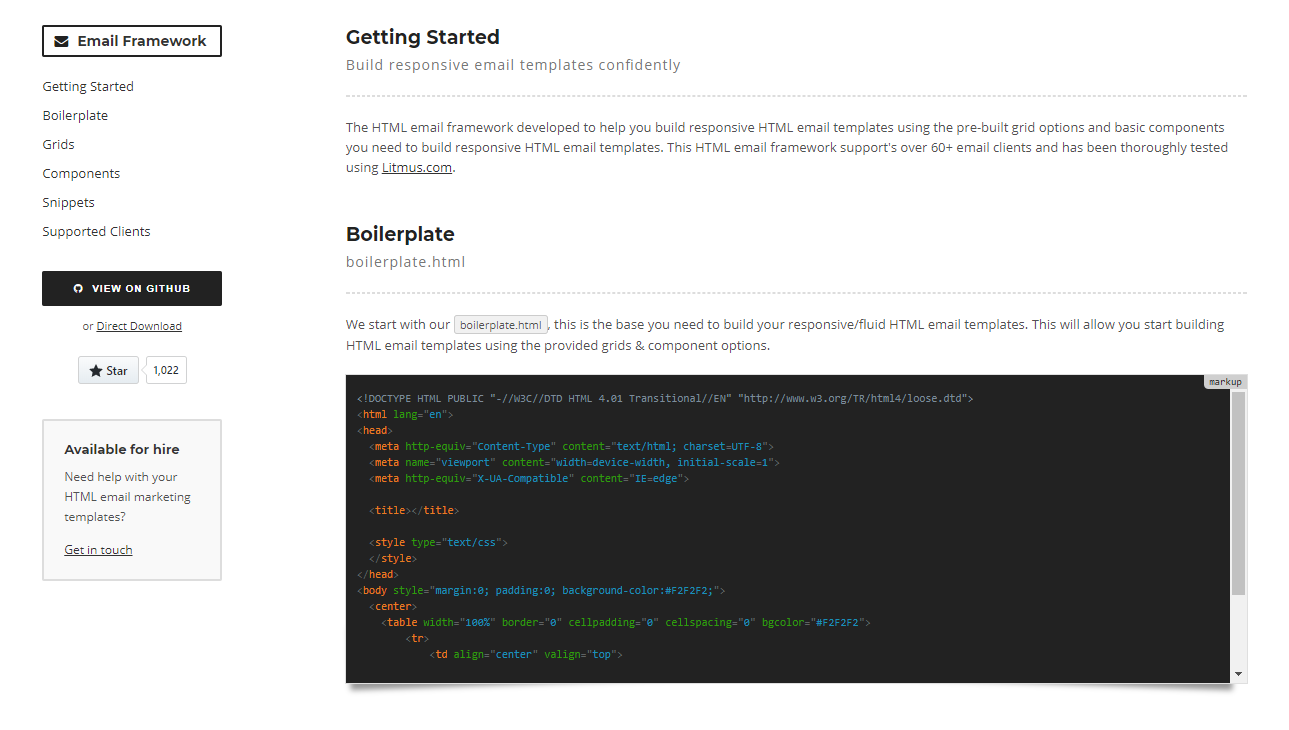Click the inline boilerplate.html code tag
Screen dimensions: 1289x730
pos(501,325)
